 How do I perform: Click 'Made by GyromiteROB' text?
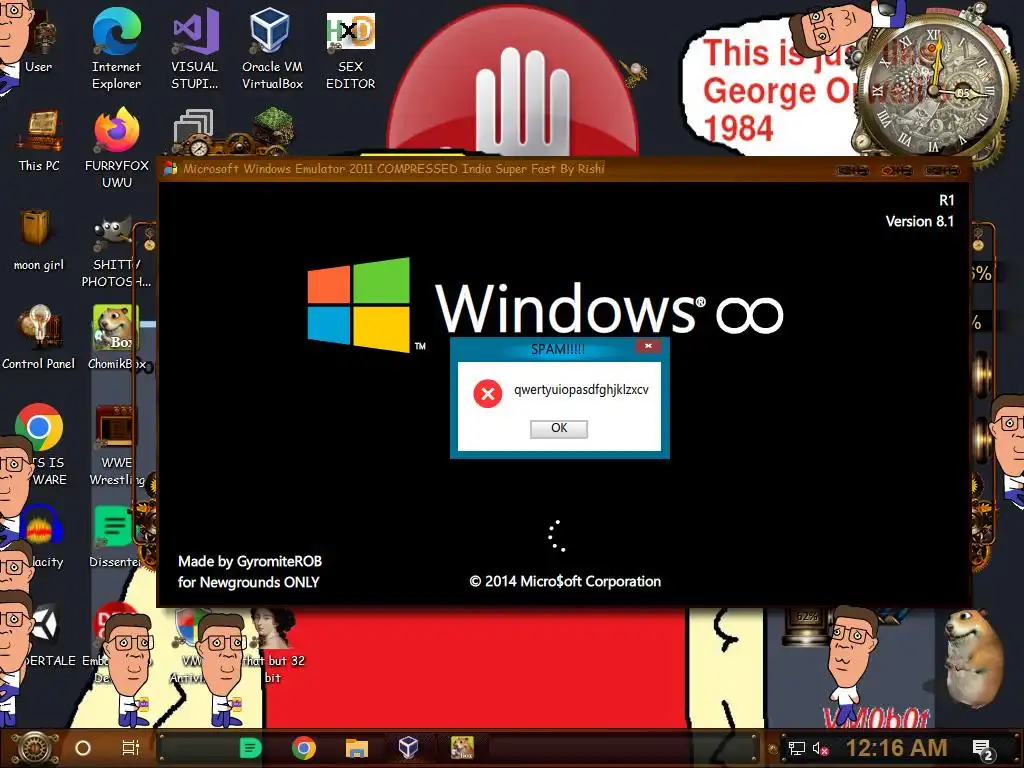coord(250,562)
